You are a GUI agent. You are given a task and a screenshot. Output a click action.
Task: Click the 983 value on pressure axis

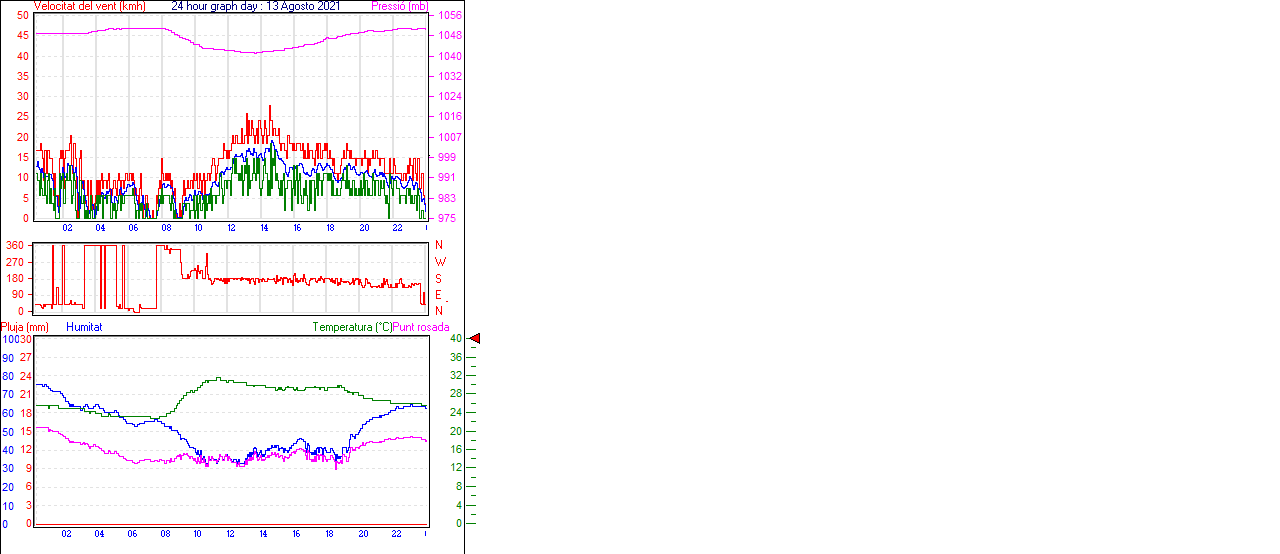pyautogui.click(x=449, y=198)
